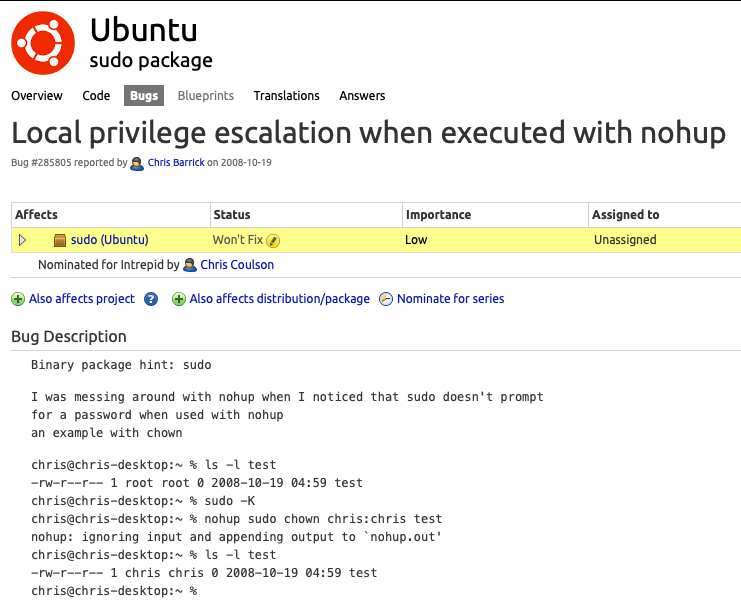Screen dimensions: 741x610
Task: Click green plus icon beside Also affects distribution/package
Action: [179, 299]
